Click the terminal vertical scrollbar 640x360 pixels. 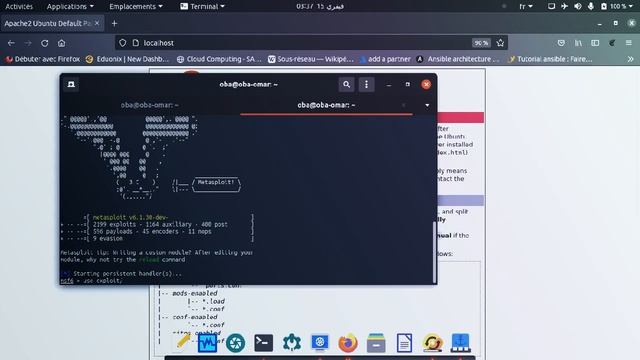[434, 252]
